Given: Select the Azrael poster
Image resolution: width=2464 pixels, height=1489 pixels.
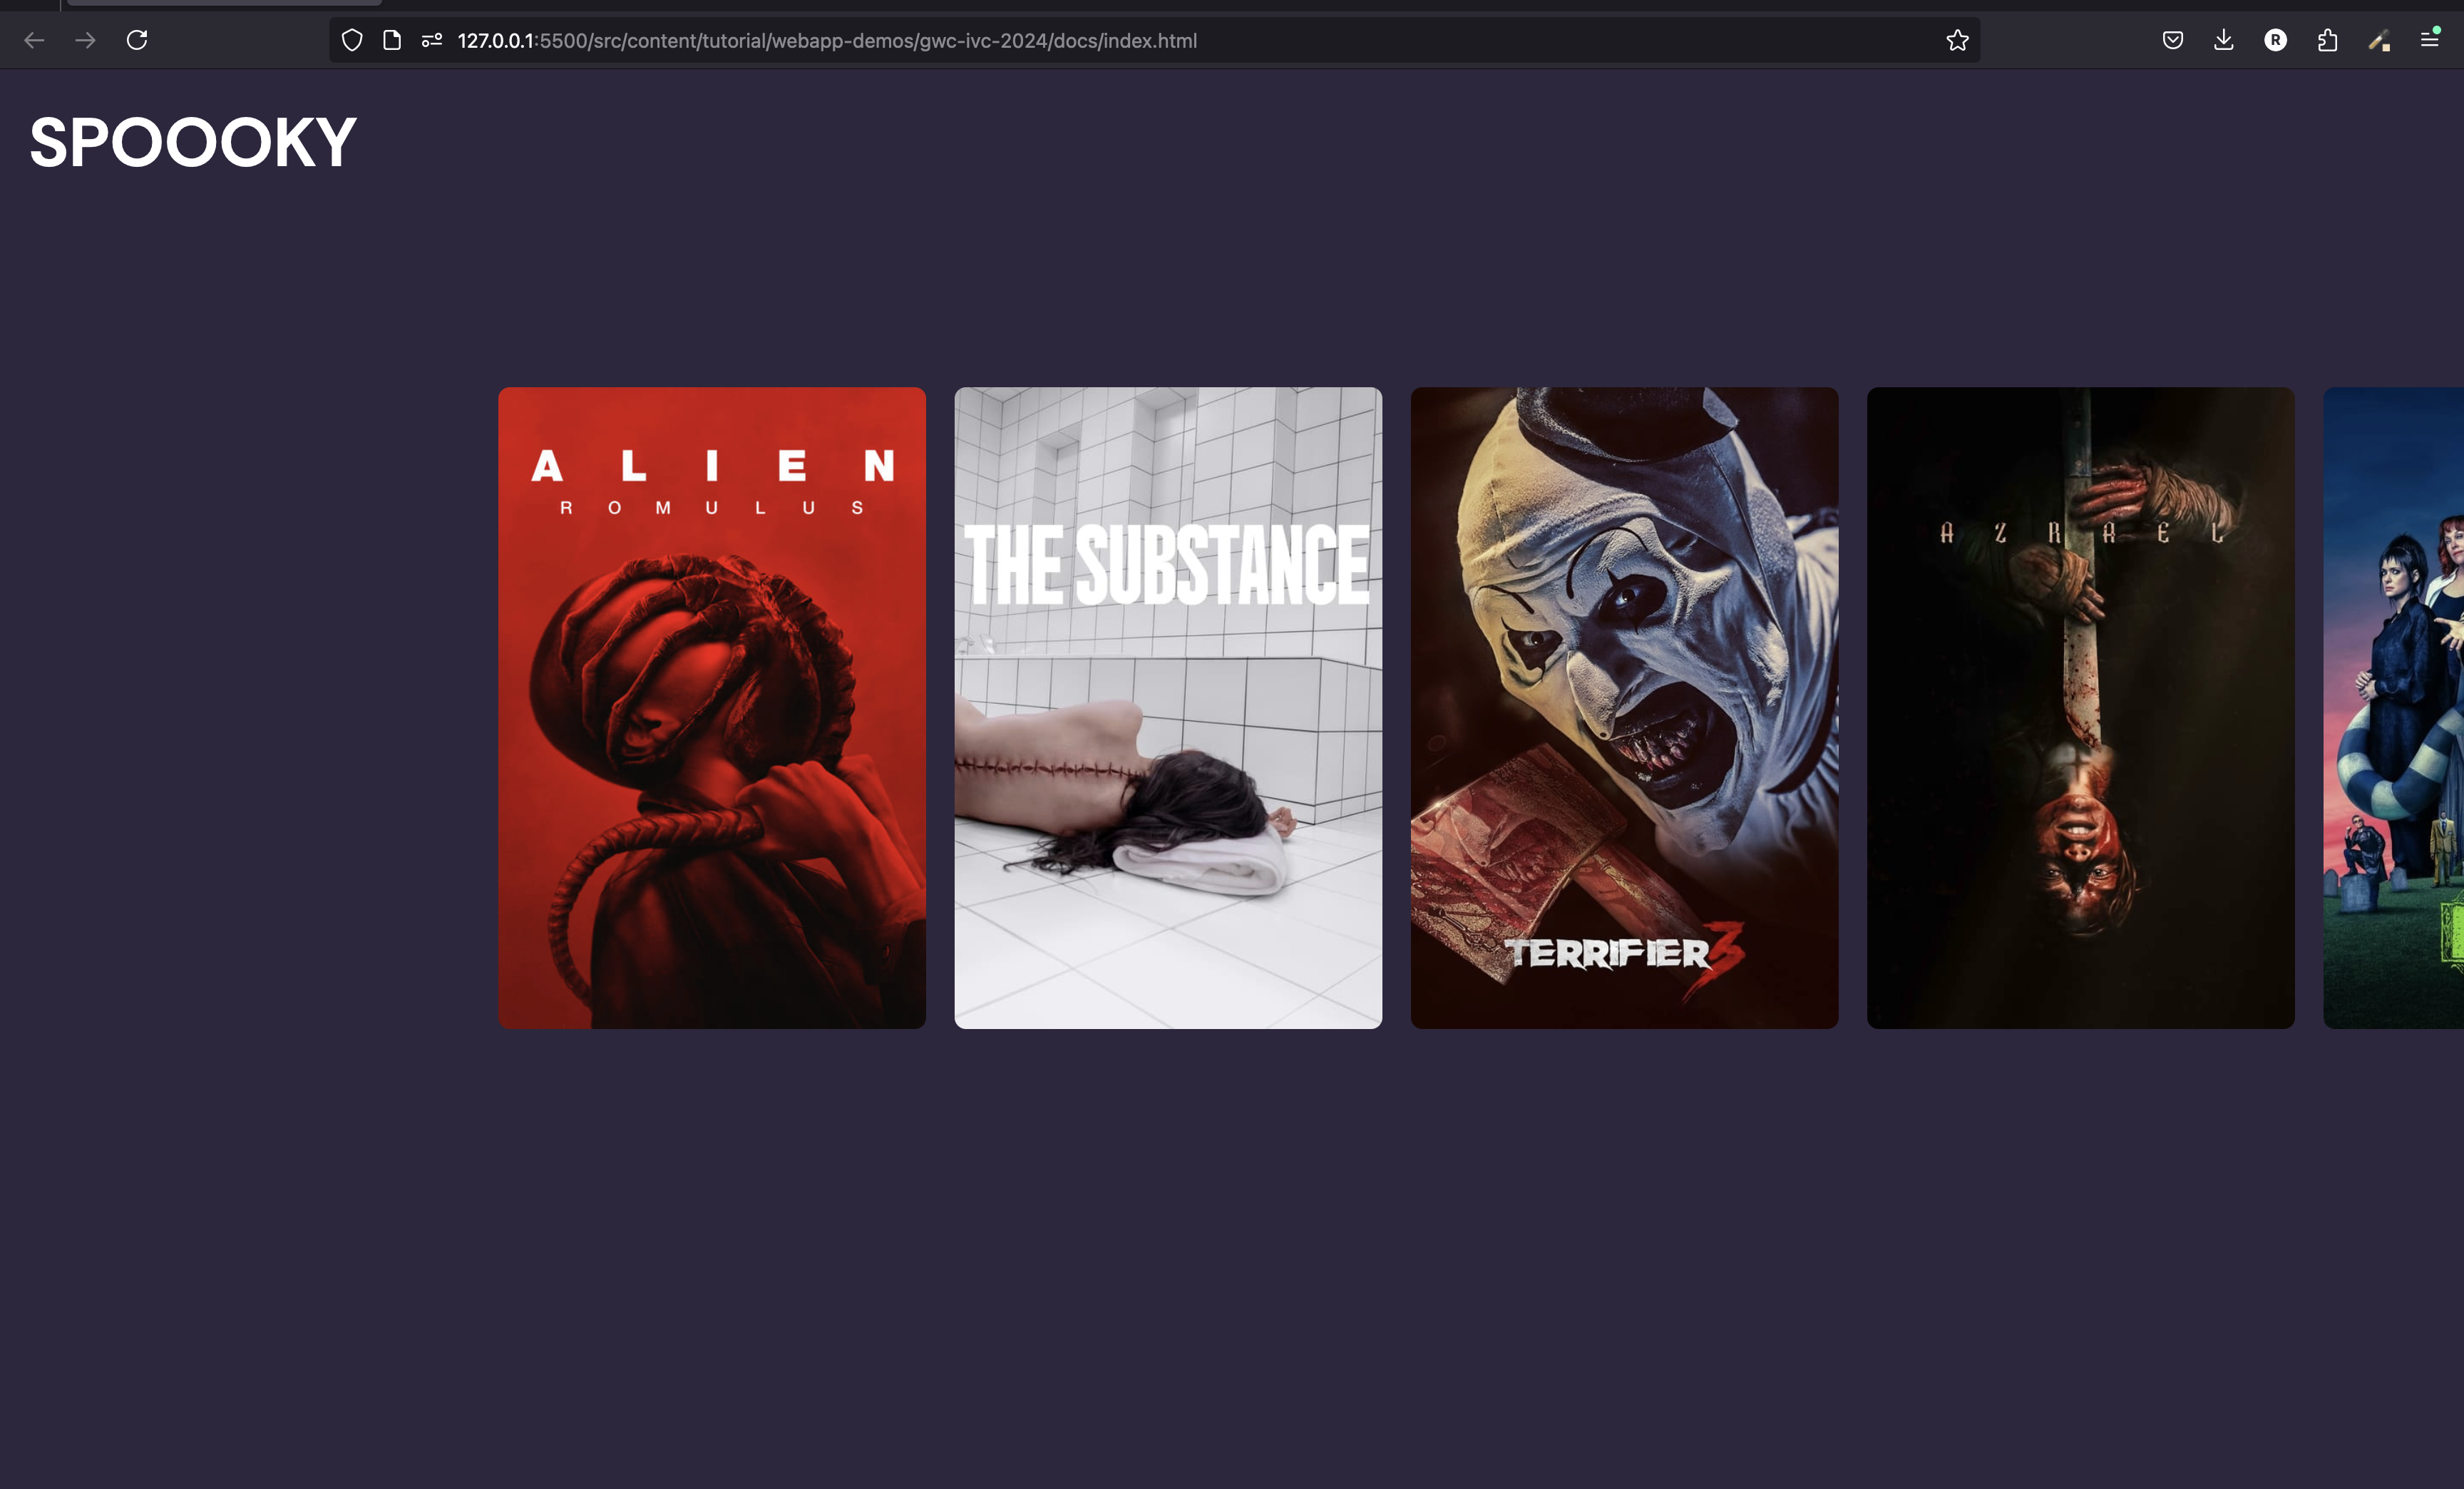Looking at the screenshot, I should tap(2081, 708).
